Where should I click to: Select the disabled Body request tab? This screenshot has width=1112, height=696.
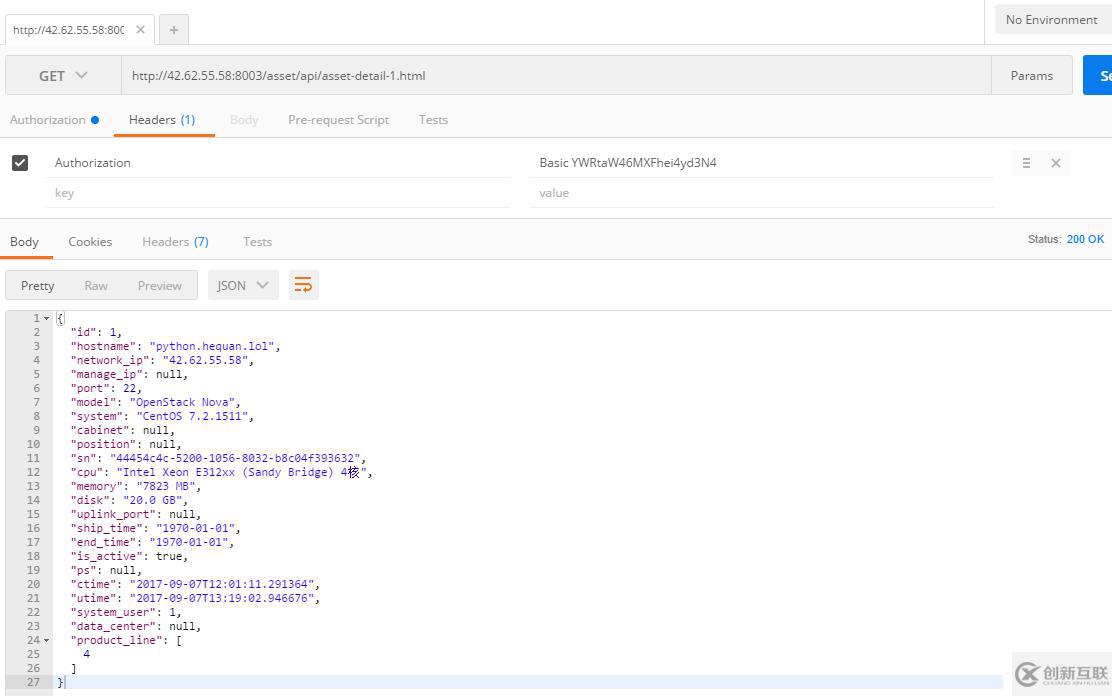point(244,120)
